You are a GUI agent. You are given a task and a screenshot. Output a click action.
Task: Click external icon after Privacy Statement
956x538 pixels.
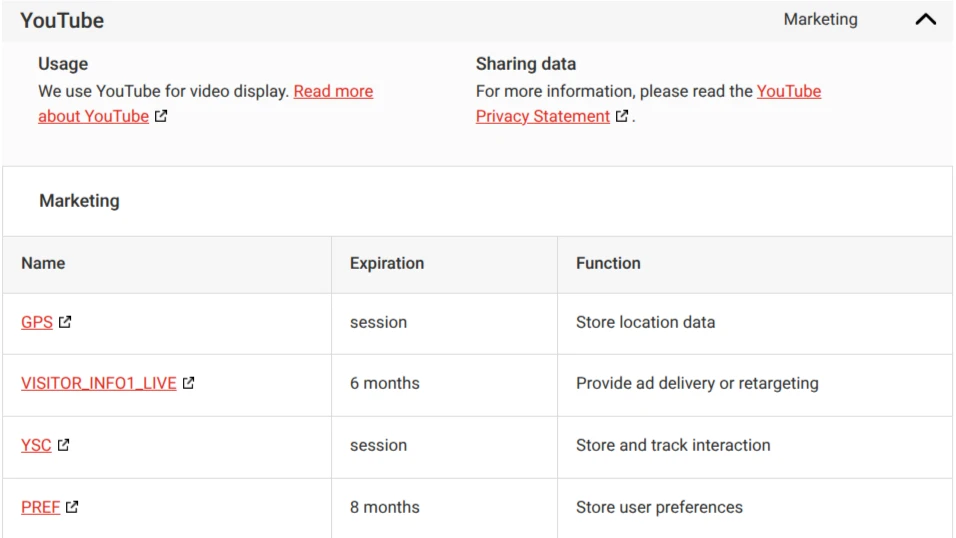pyautogui.click(x=622, y=116)
